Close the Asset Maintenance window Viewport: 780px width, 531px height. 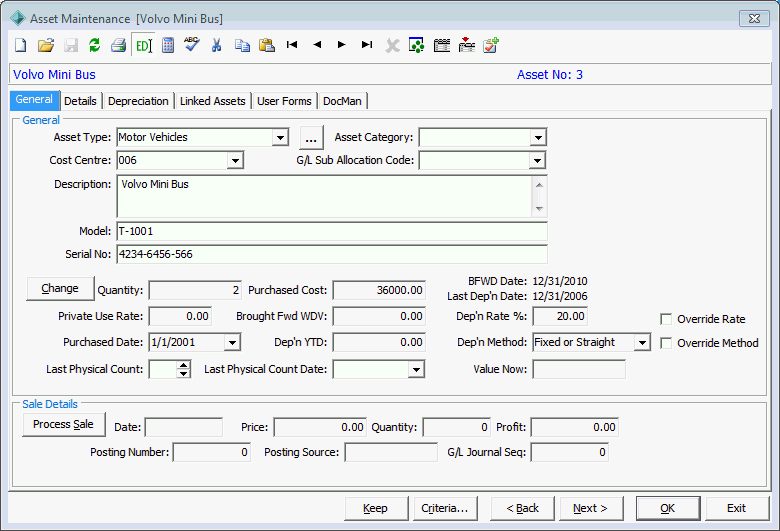(754, 18)
